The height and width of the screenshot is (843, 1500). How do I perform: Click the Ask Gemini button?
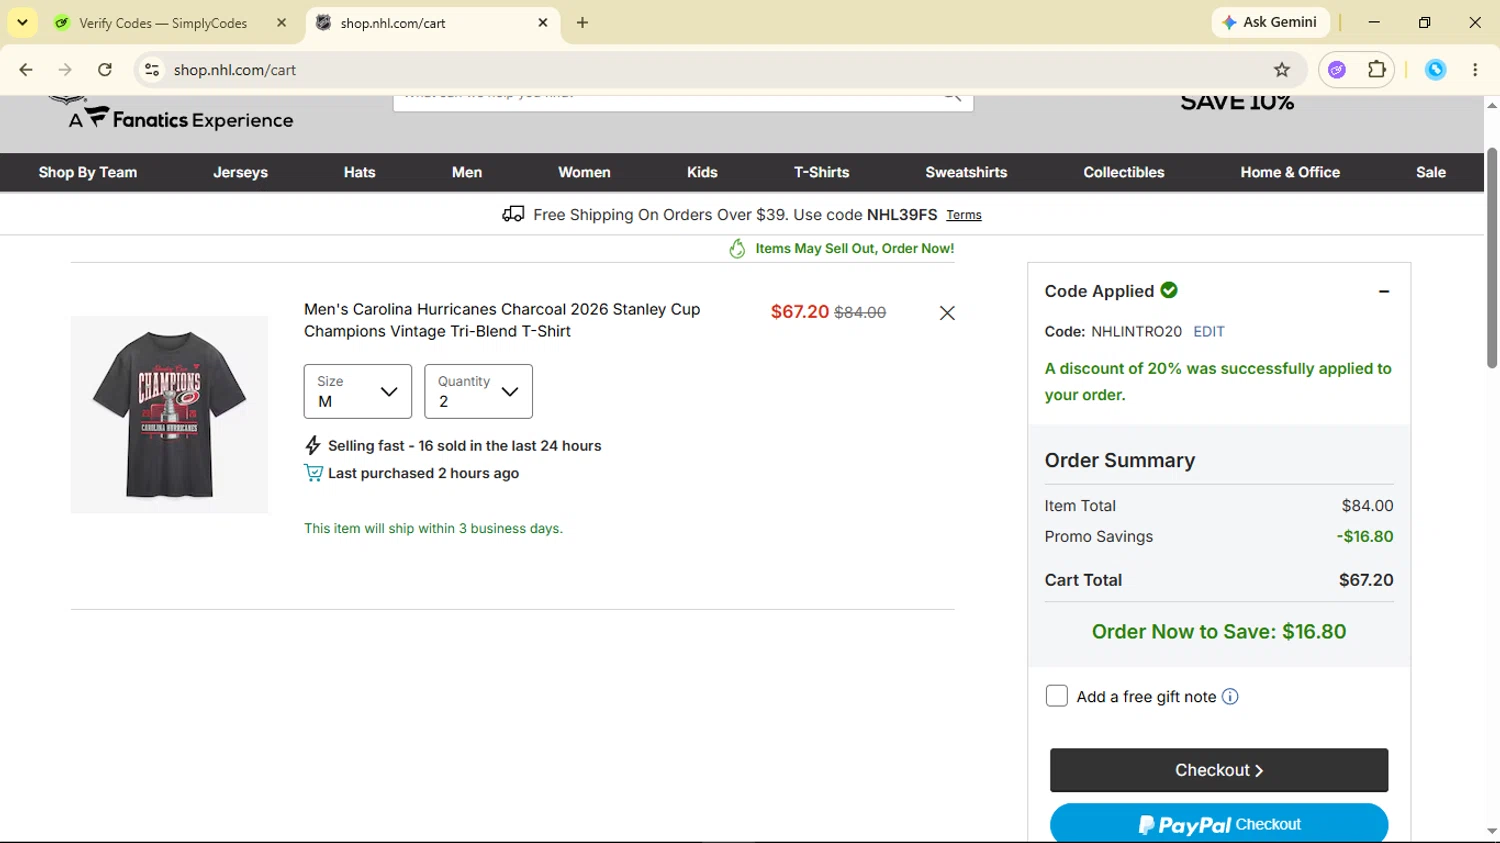(x=1270, y=22)
